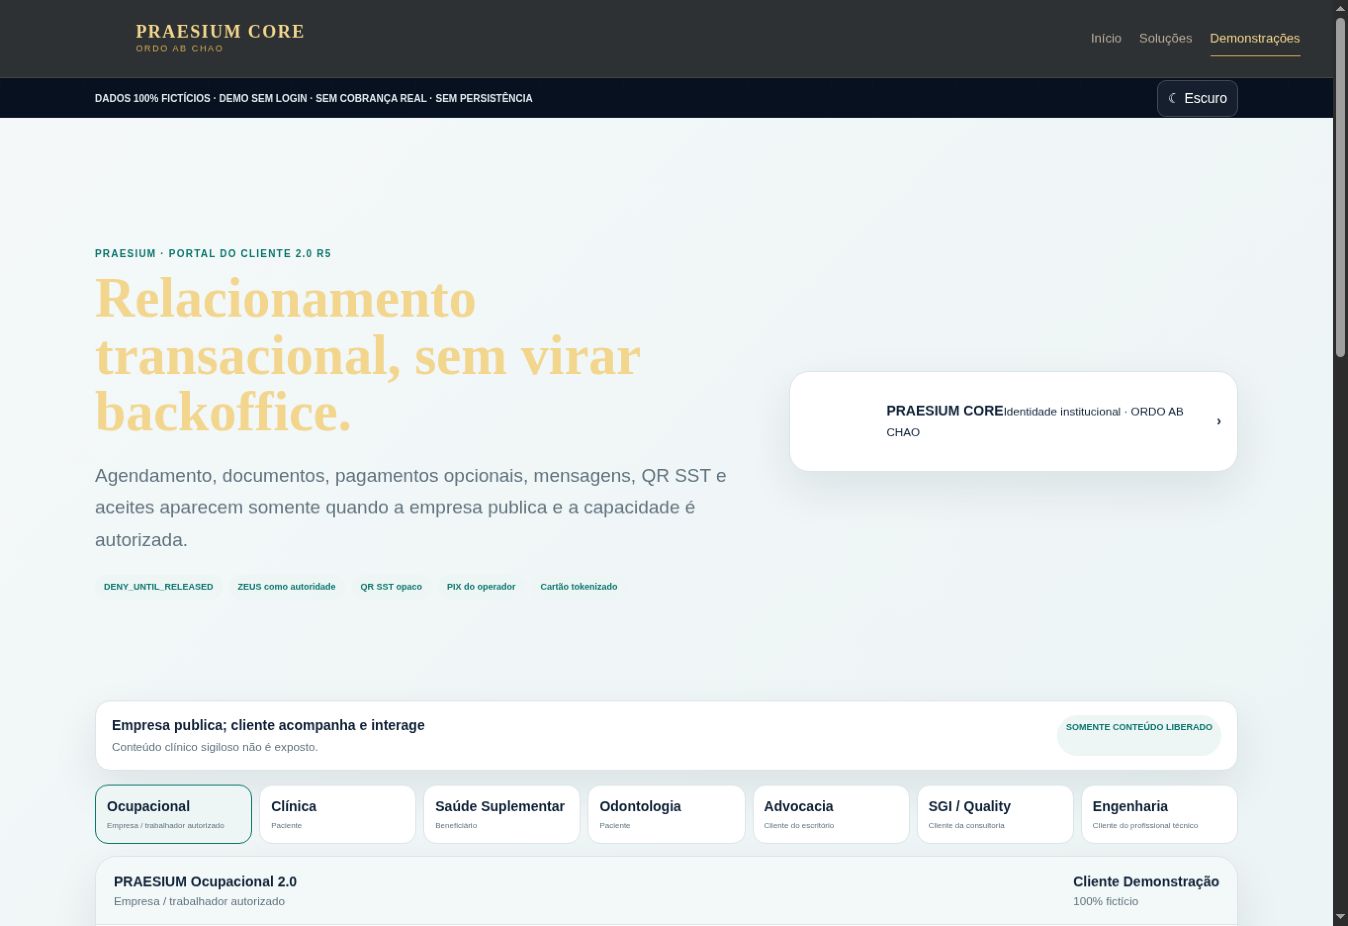Image resolution: width=1348 pixels, height=926 pixels.
Task: Click the ZEUS como autoridade tag
Action: 286,587
